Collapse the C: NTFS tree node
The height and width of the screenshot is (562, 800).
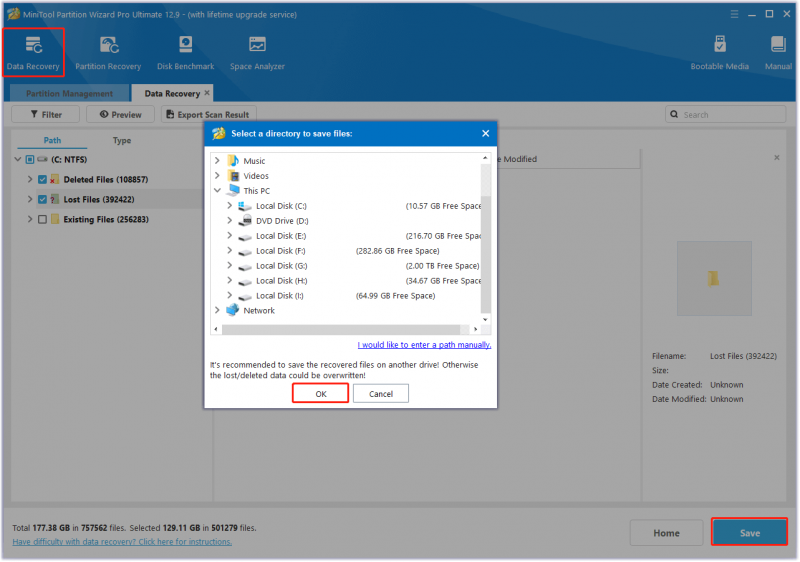pyautogui.click(x=18, y=159)
